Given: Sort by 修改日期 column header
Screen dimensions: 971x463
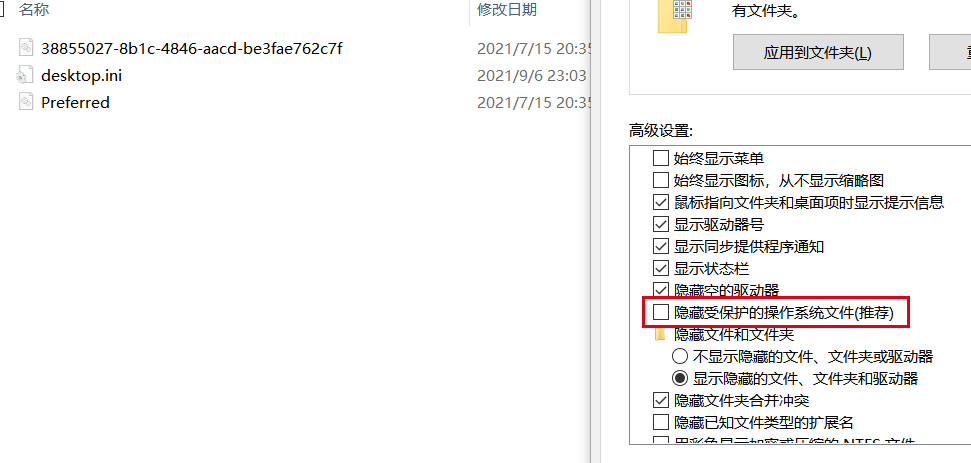Looking at the screenshot, I should pyautogui.click(x=507, y=9).
